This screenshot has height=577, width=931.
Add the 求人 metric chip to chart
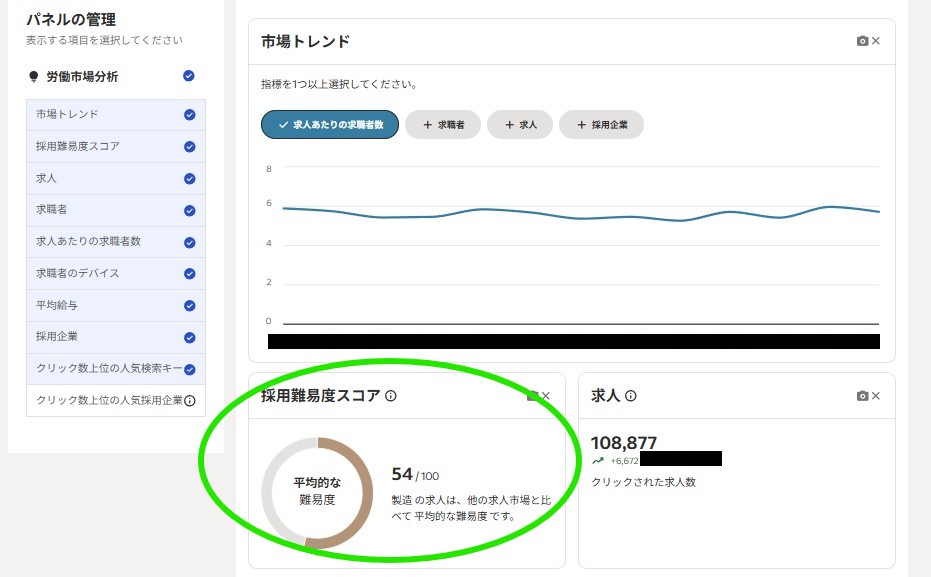(x=520, y=125)
